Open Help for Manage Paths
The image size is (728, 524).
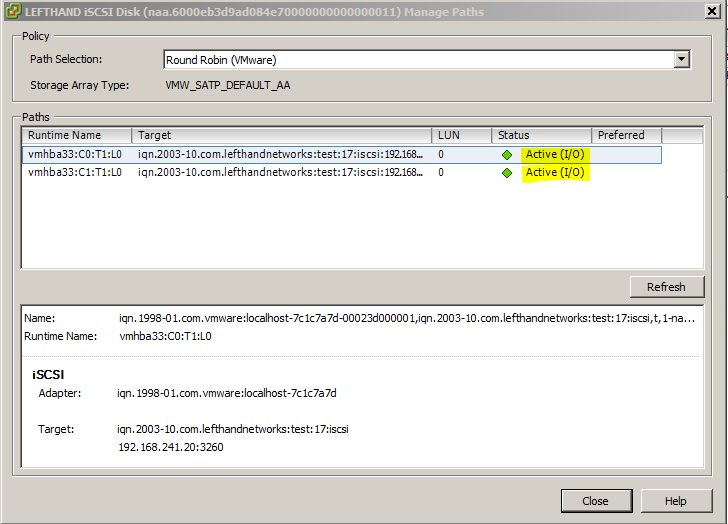coord(675,501)
